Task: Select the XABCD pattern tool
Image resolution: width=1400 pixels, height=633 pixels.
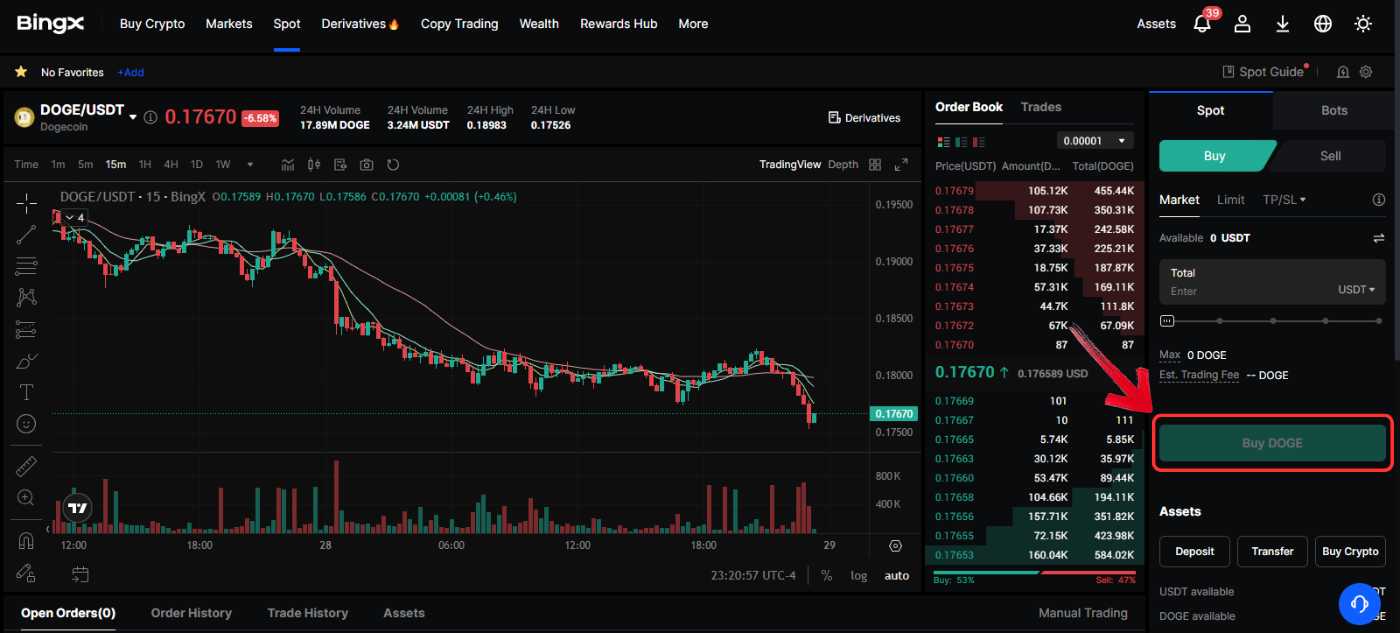Action: (x=27, y=297)
